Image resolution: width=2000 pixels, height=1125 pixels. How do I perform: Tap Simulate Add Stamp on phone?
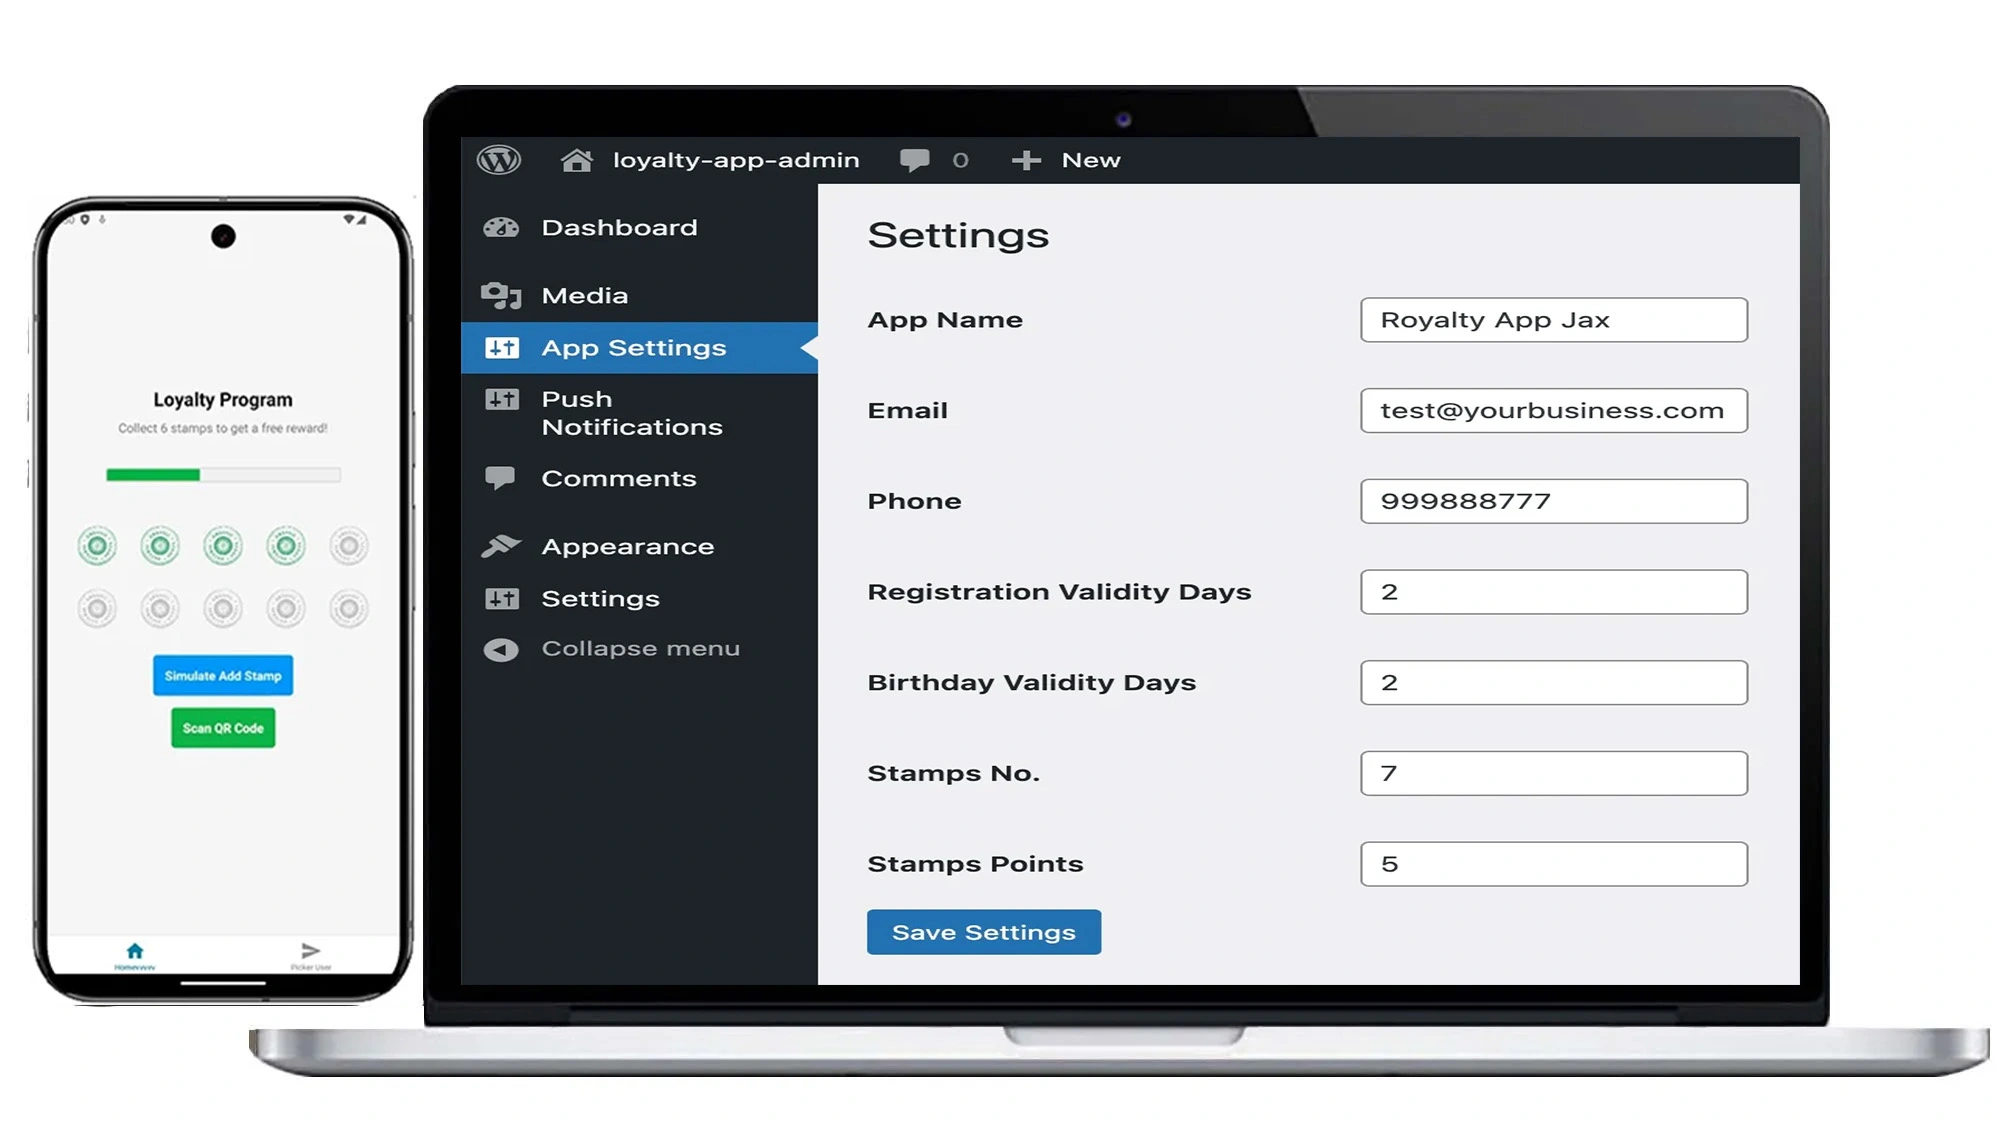tap(223, 676)
